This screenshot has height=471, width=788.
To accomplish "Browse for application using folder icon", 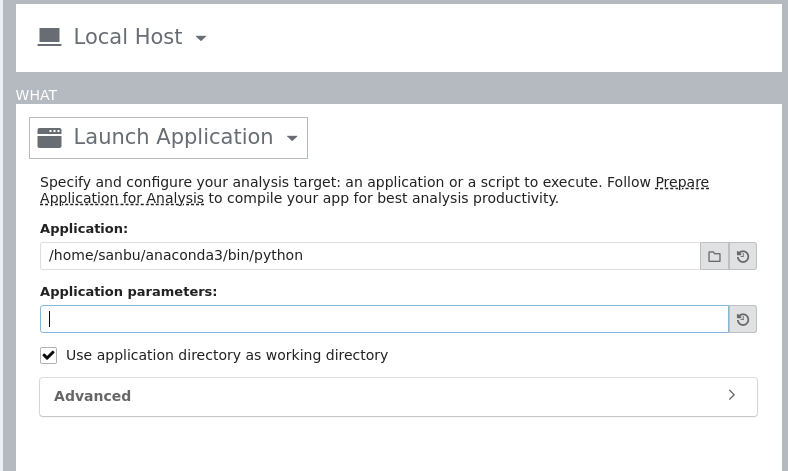I will click(714, 256).
